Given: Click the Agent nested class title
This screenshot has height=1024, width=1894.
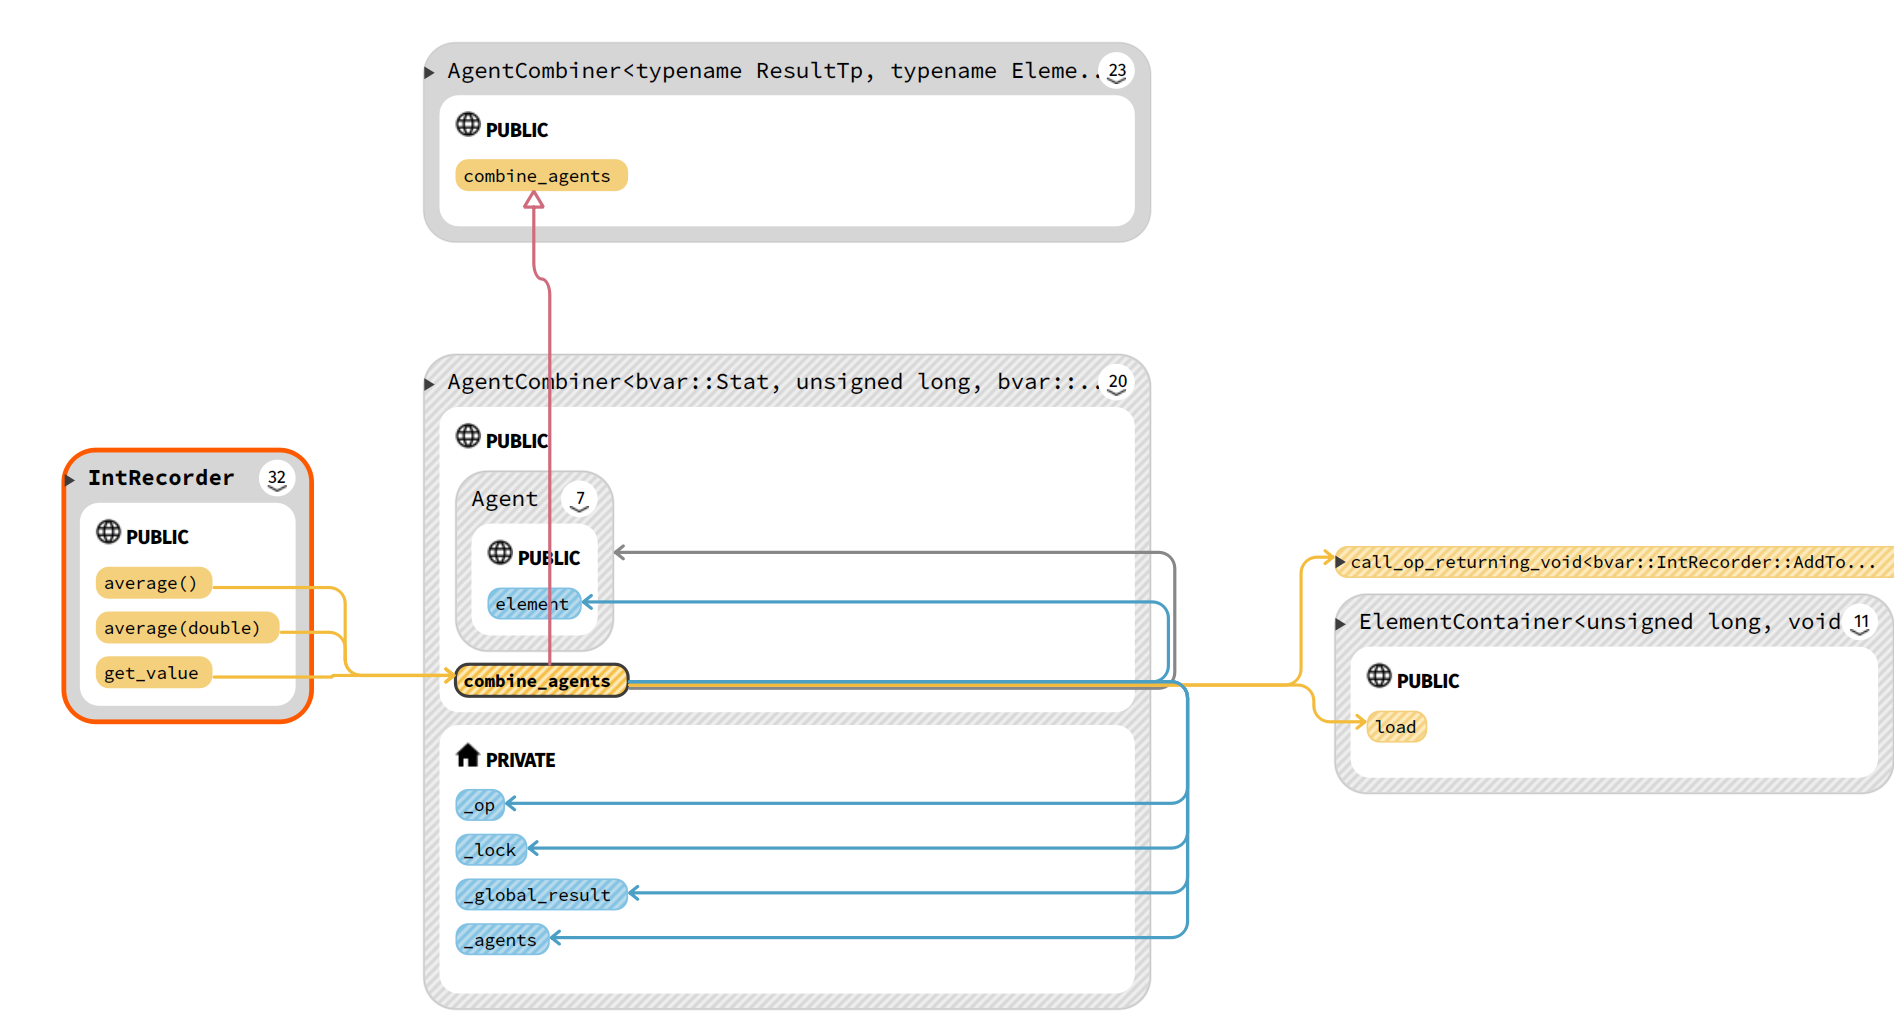Looking at the screenshot, I should point(505,499).
